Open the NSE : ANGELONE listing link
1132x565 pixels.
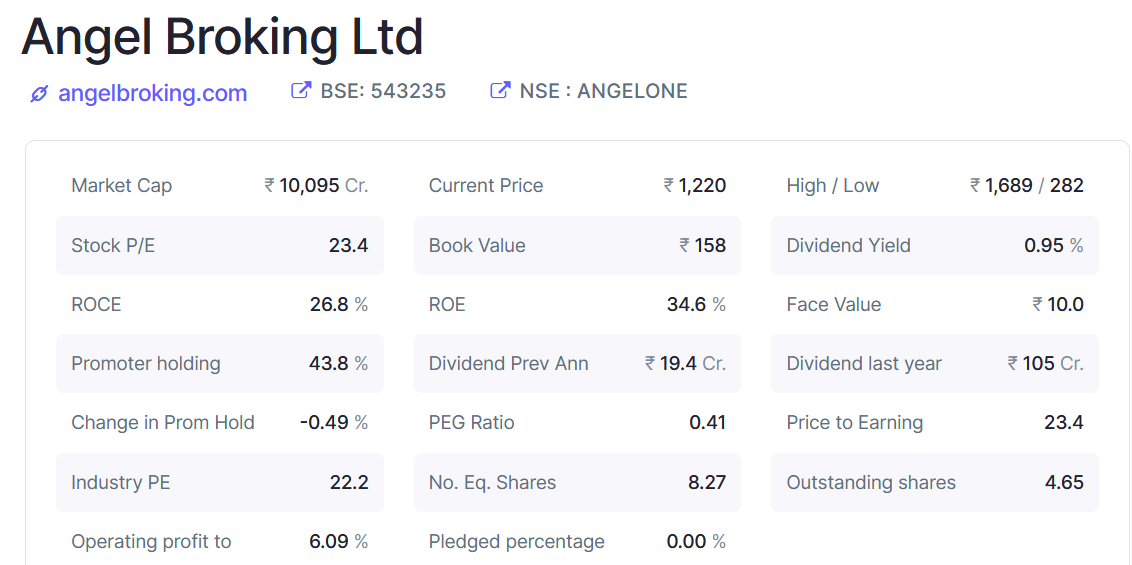point(603,91)
